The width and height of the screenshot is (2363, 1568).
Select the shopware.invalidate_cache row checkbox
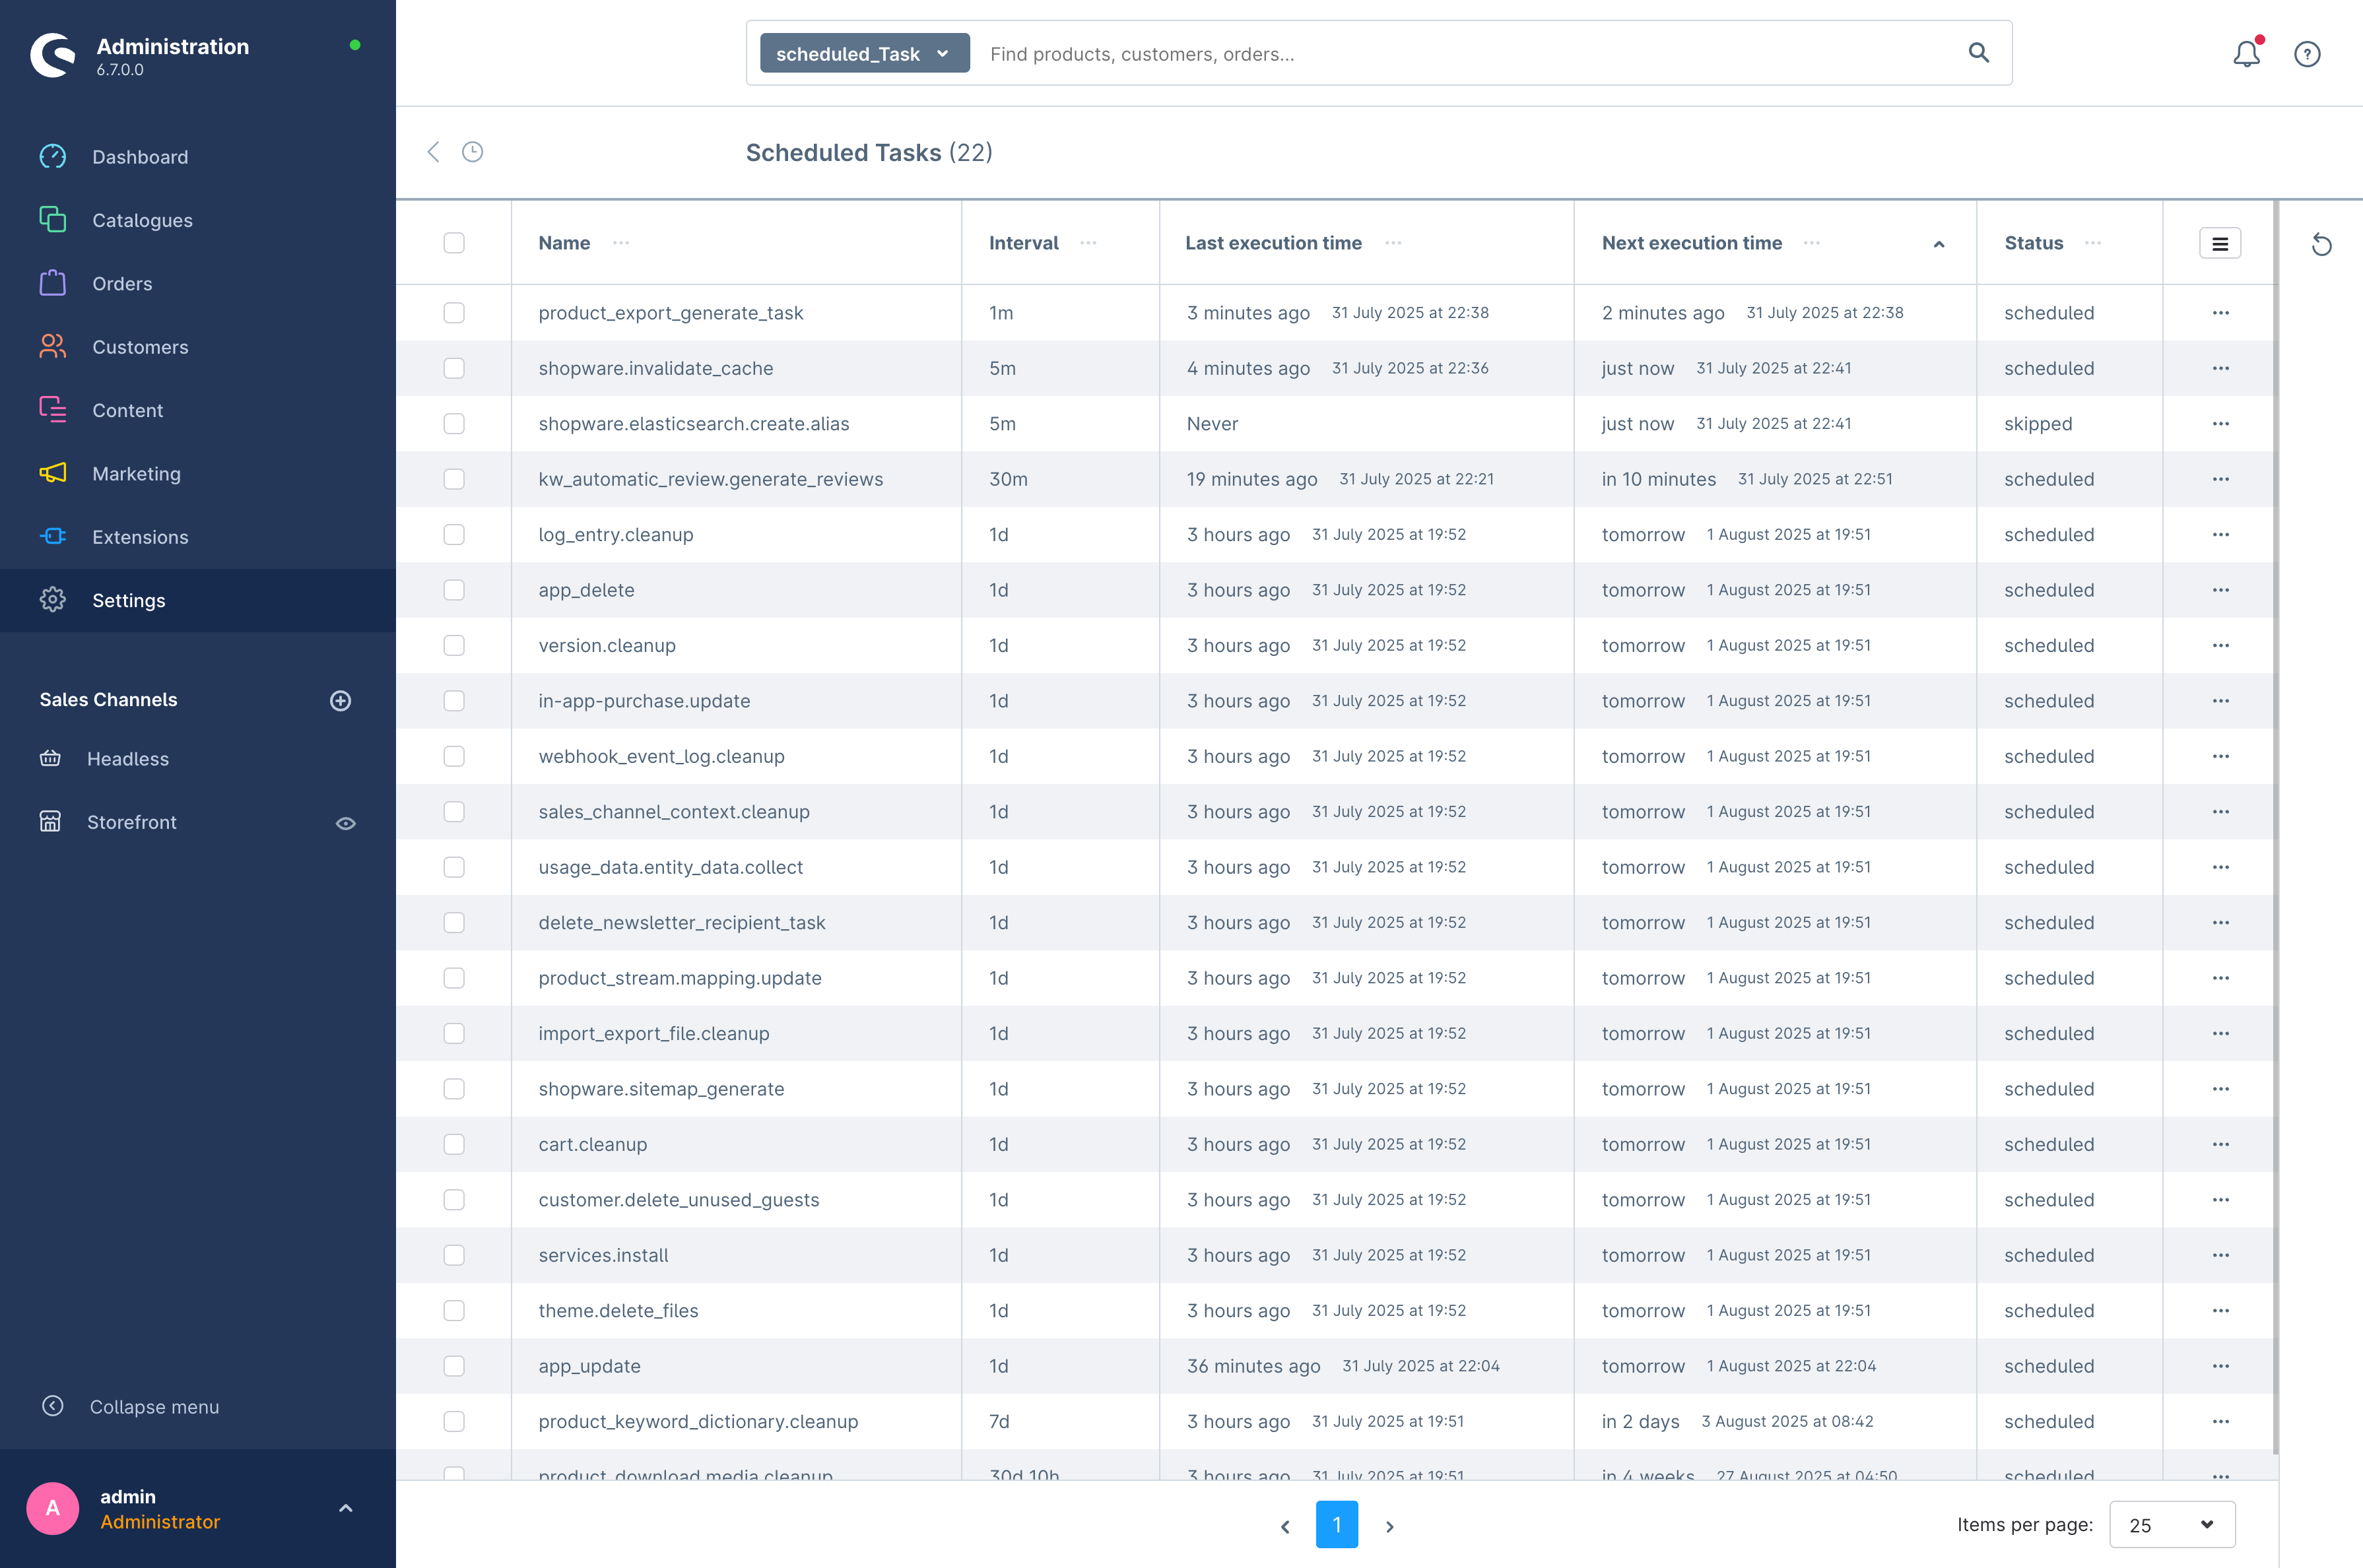(454, 368)
